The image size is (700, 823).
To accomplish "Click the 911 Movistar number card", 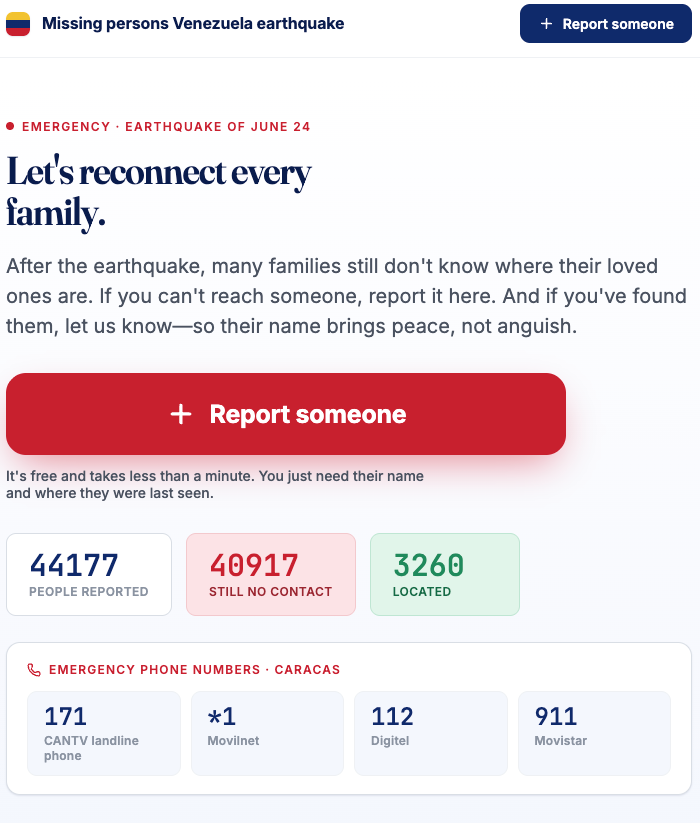I will click(x=595, y=733).
